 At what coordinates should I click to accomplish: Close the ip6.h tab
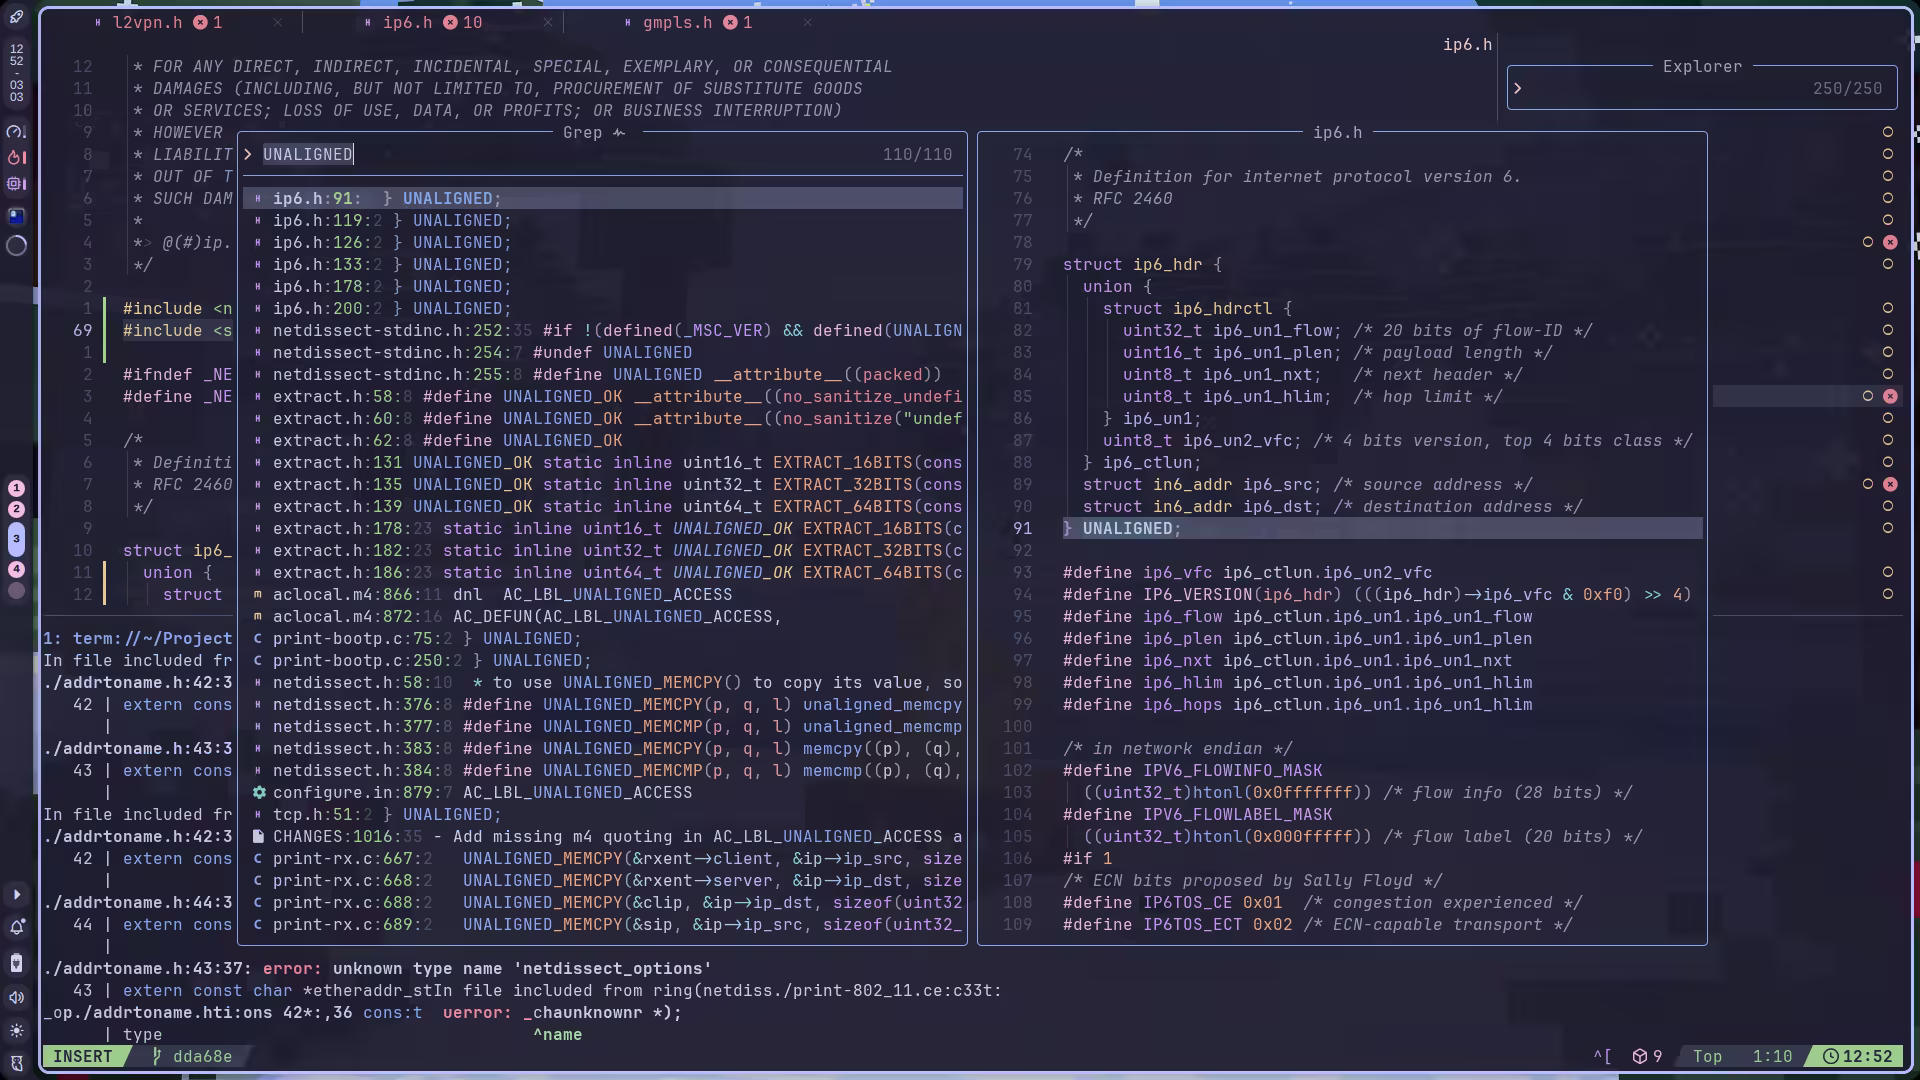coord(547,22)
